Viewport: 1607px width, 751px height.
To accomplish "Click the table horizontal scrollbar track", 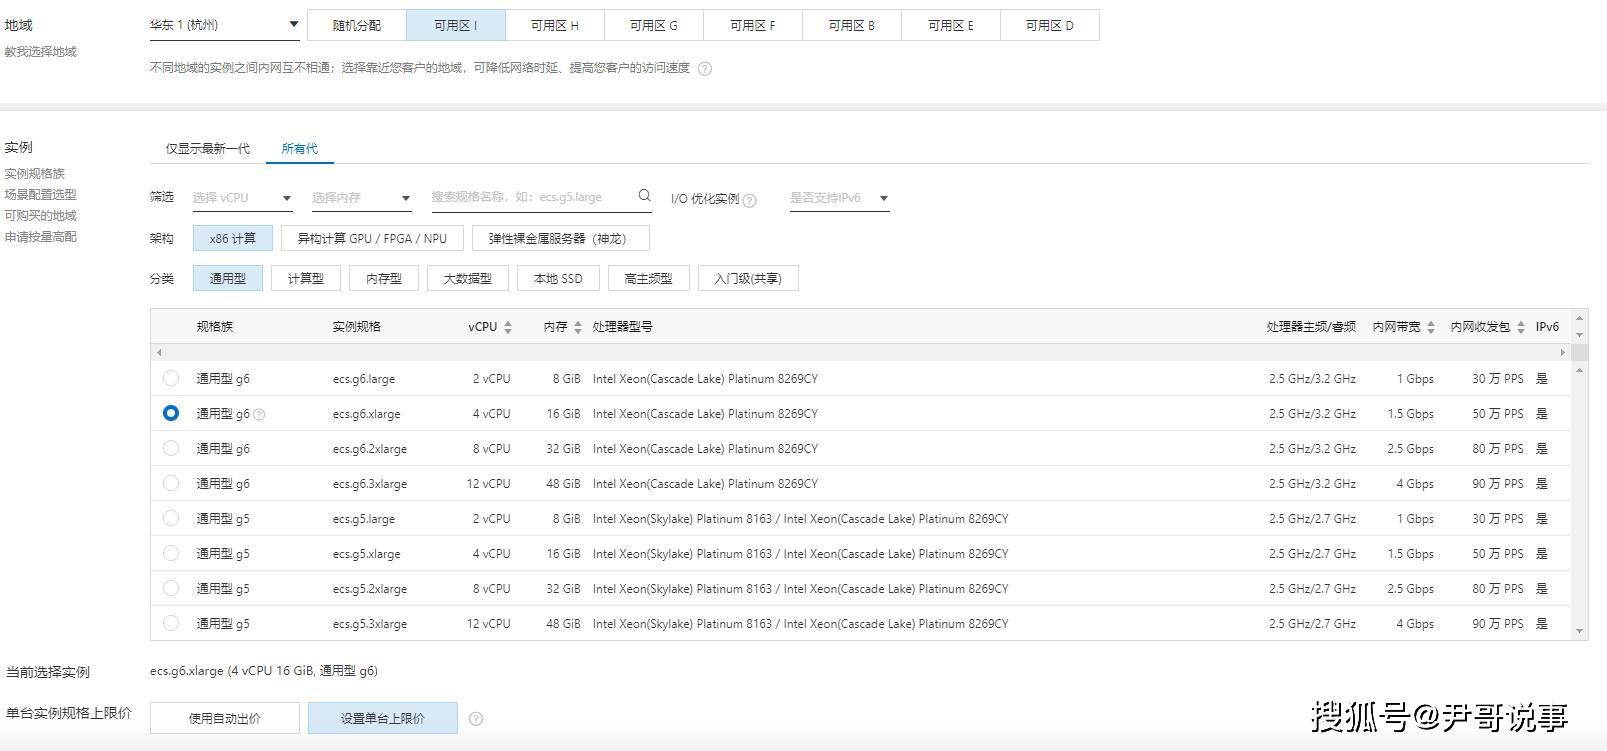I will click(x=860, y=352).
